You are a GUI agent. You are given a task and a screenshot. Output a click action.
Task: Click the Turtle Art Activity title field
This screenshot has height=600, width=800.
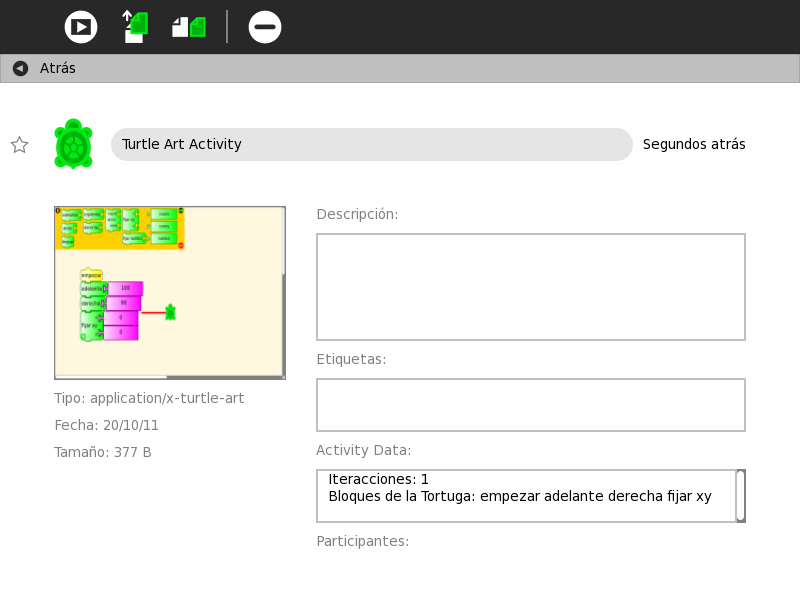(x=371, y=144)
